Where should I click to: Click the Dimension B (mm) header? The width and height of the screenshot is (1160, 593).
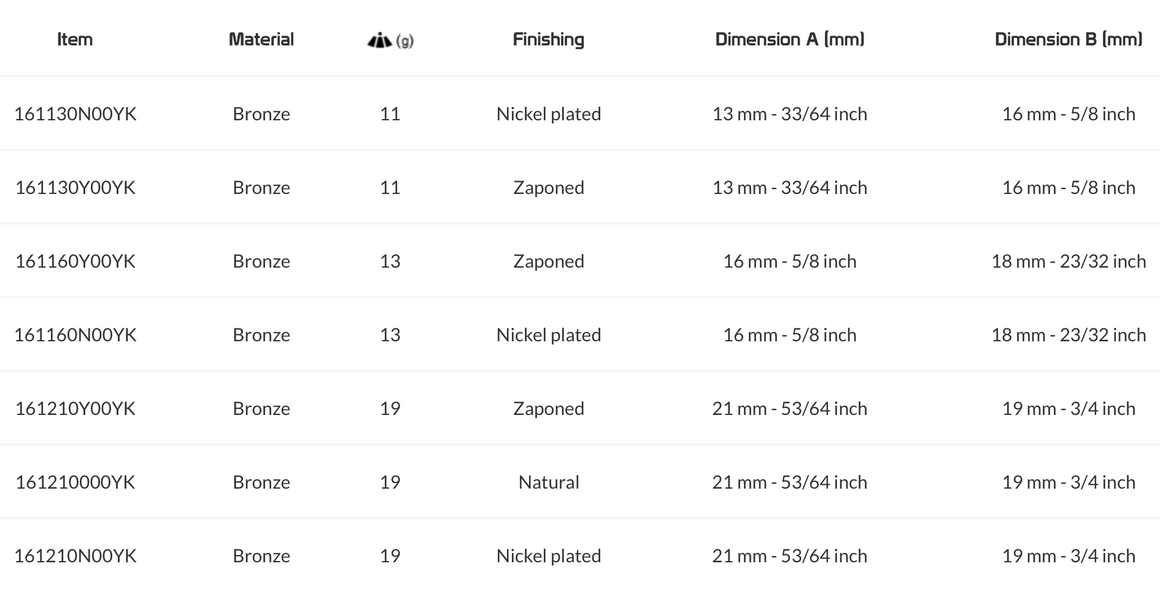tap(1068, 40)
